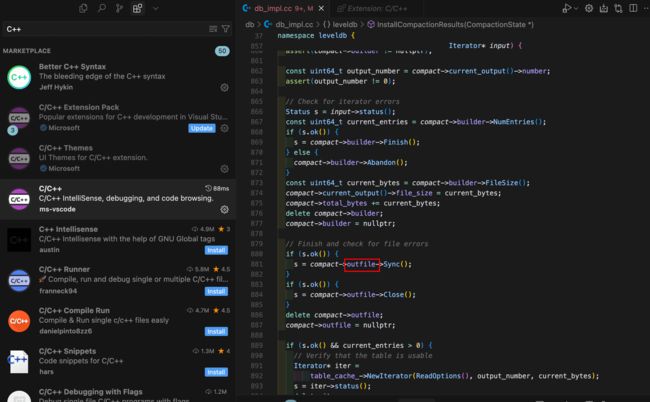The width and height of the screenshot is (650, 402).
Task: Select the C/C++ Themes title
Action: point(66,148)
